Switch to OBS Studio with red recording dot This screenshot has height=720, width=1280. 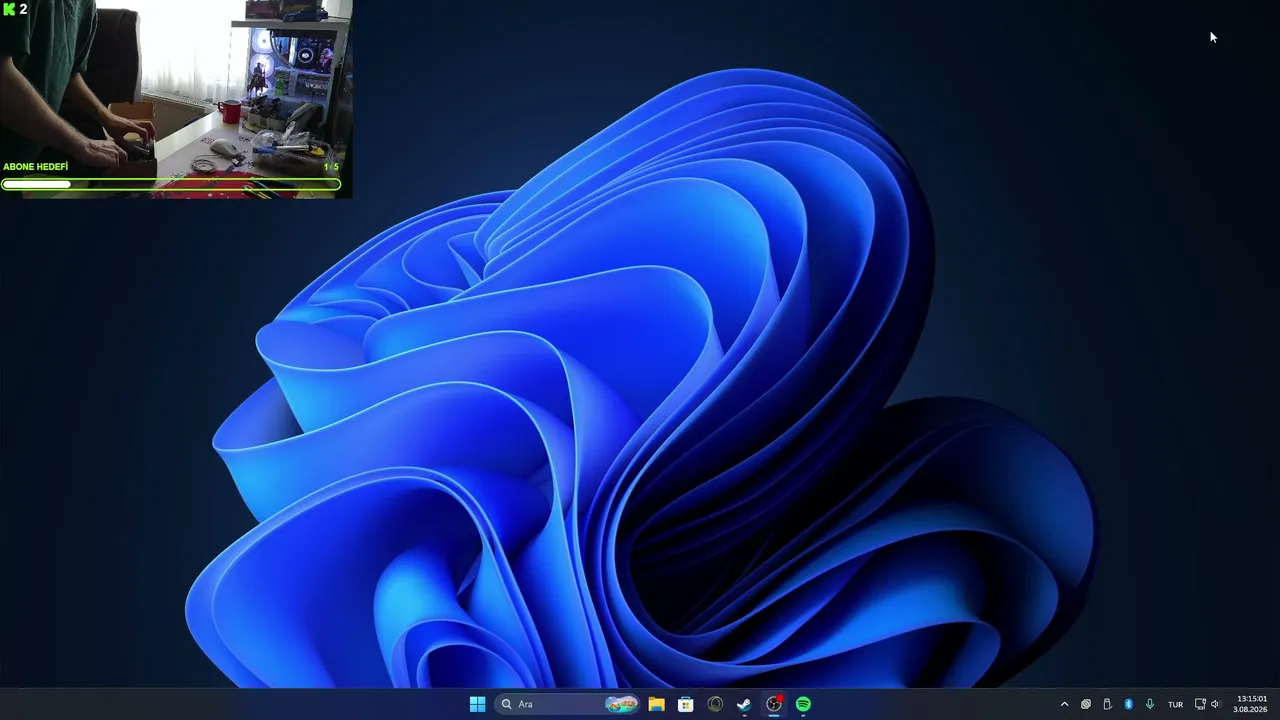[774, 704]
